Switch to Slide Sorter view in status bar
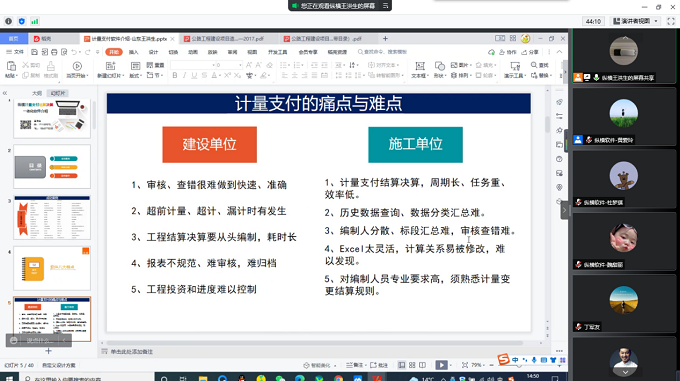680x381 pixels. pos(412,365)
